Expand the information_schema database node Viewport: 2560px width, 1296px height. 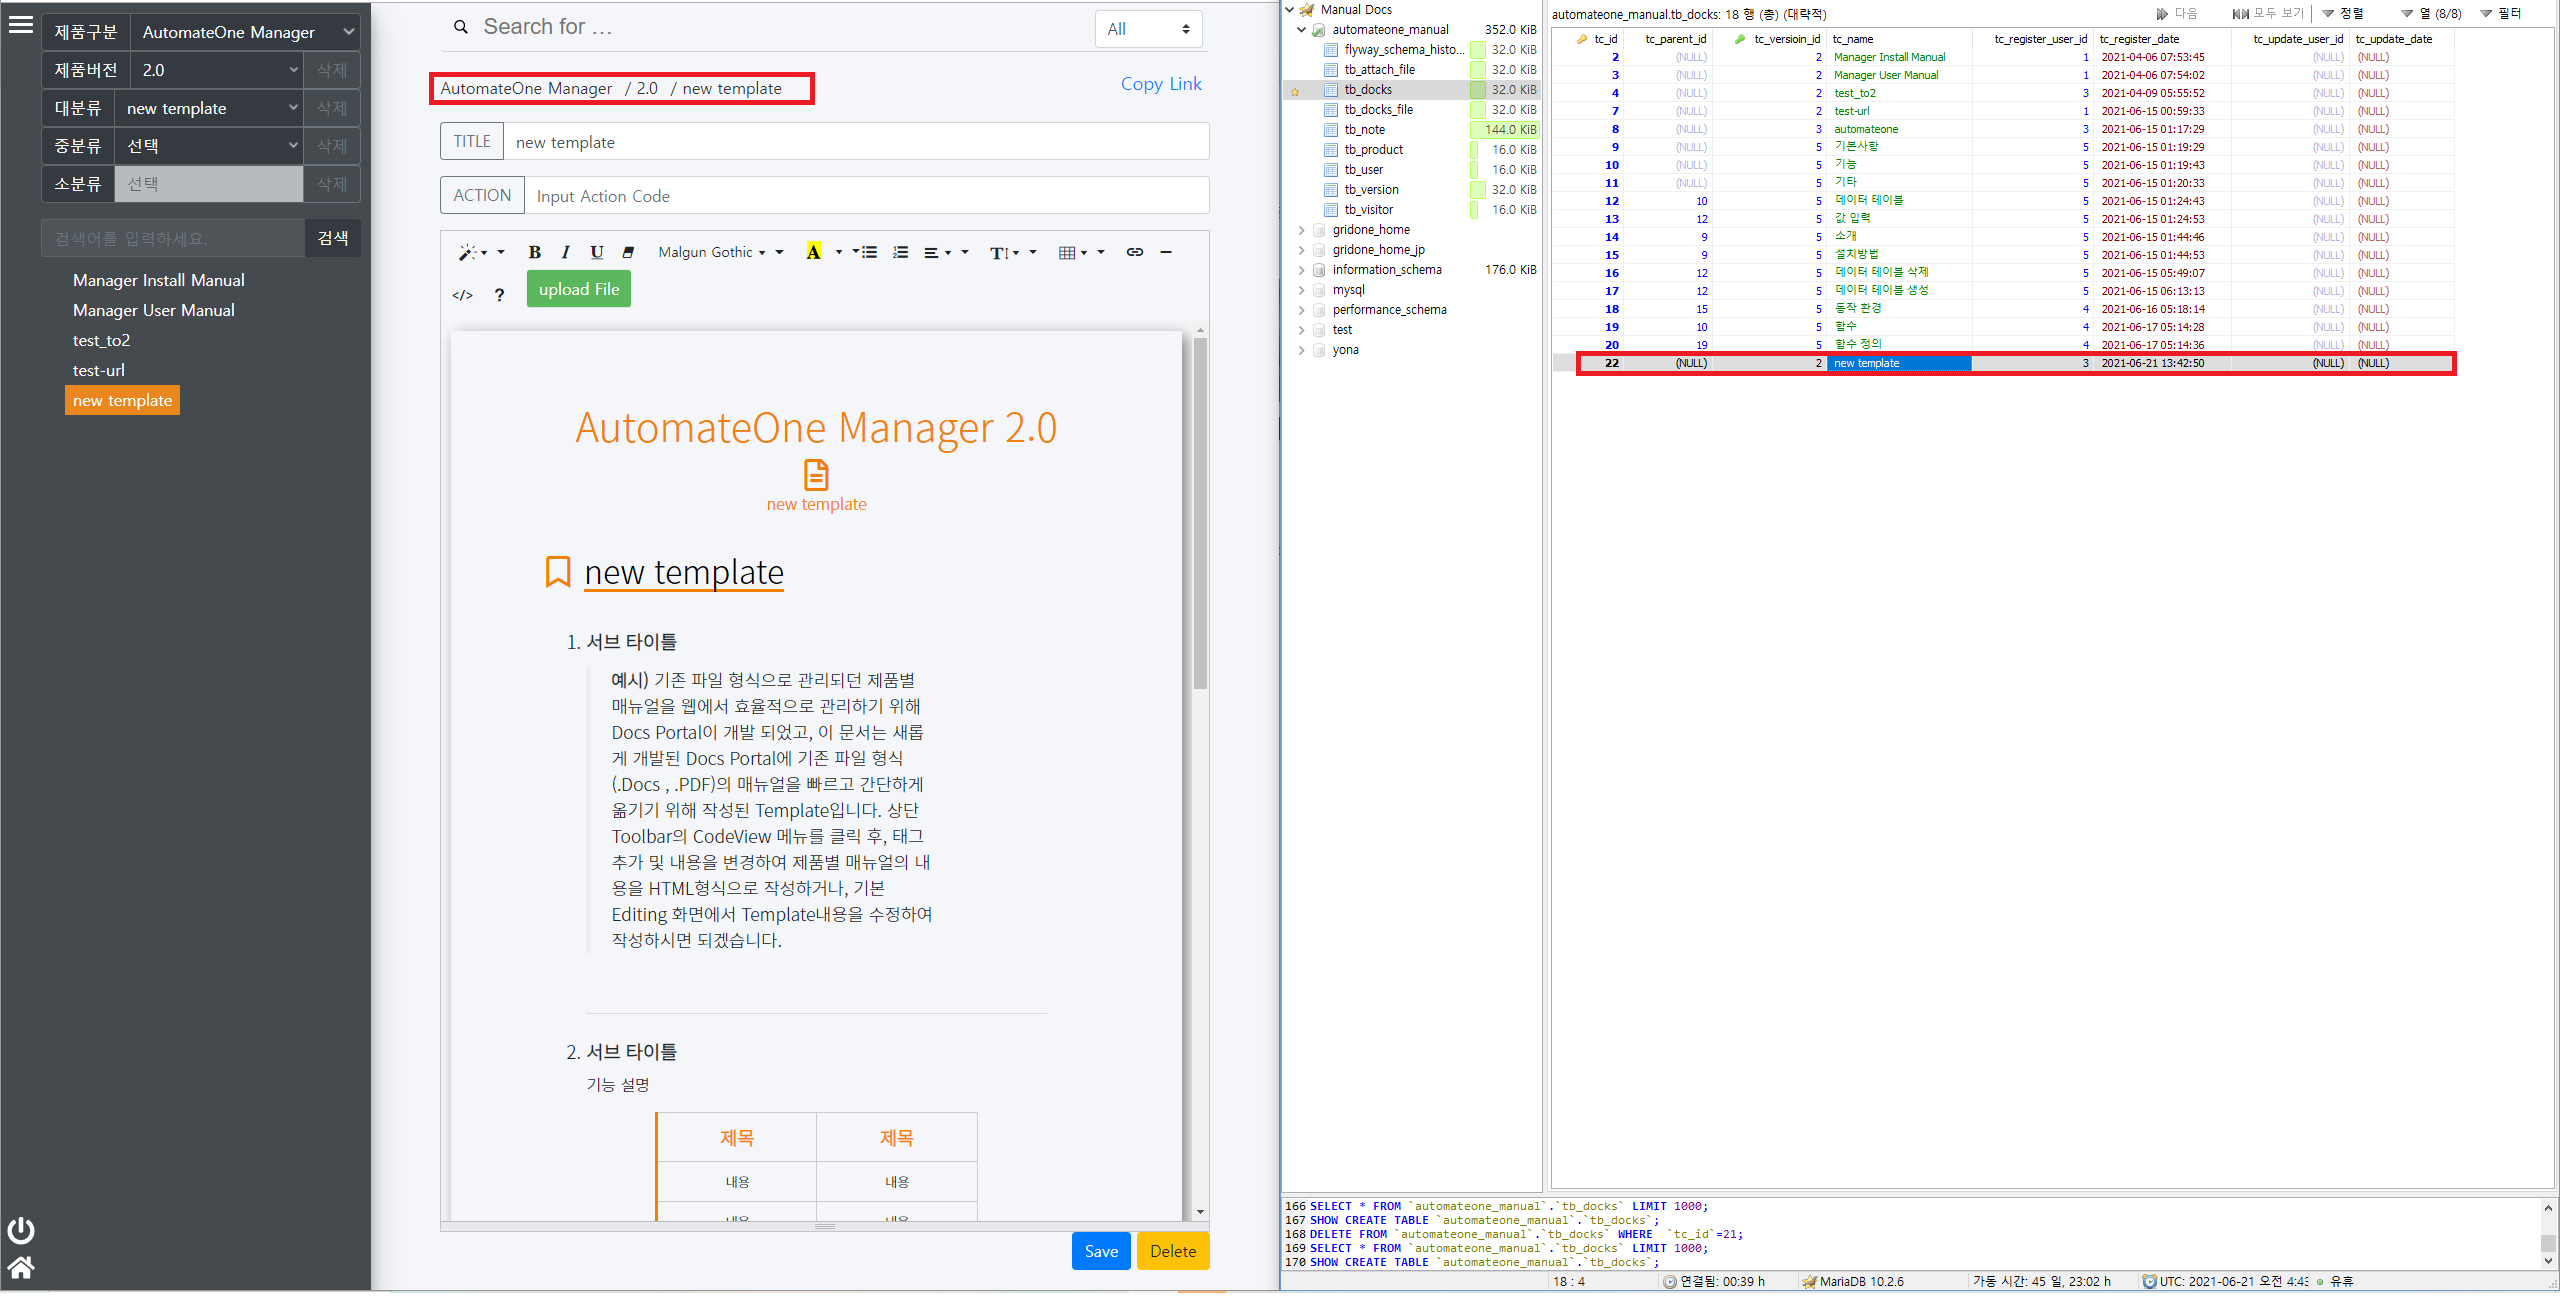[1301, 270]
